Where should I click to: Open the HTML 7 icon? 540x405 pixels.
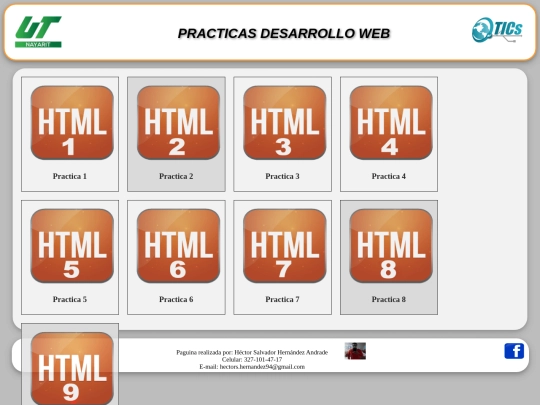(x=284, y=246)
